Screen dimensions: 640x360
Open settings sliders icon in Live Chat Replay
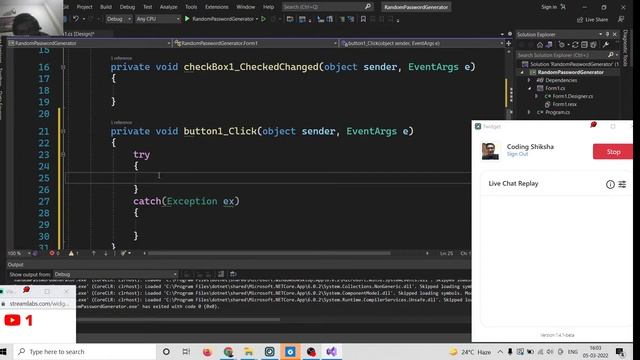coord(622,184)
